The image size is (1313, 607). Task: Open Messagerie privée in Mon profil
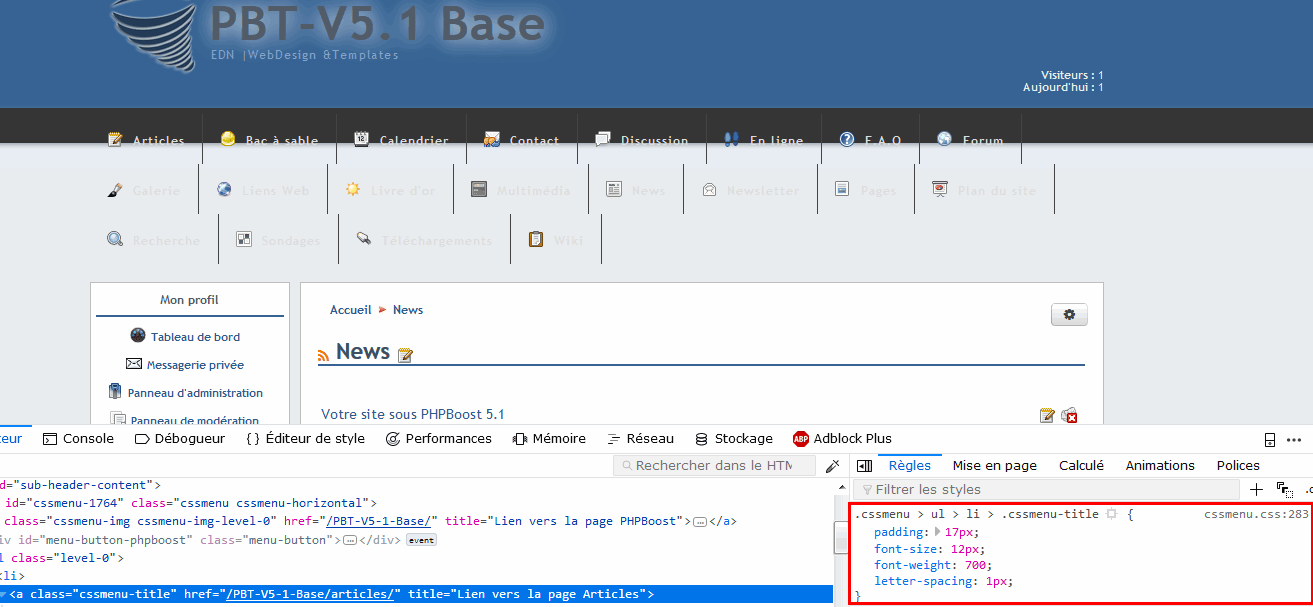click(195, 365)
